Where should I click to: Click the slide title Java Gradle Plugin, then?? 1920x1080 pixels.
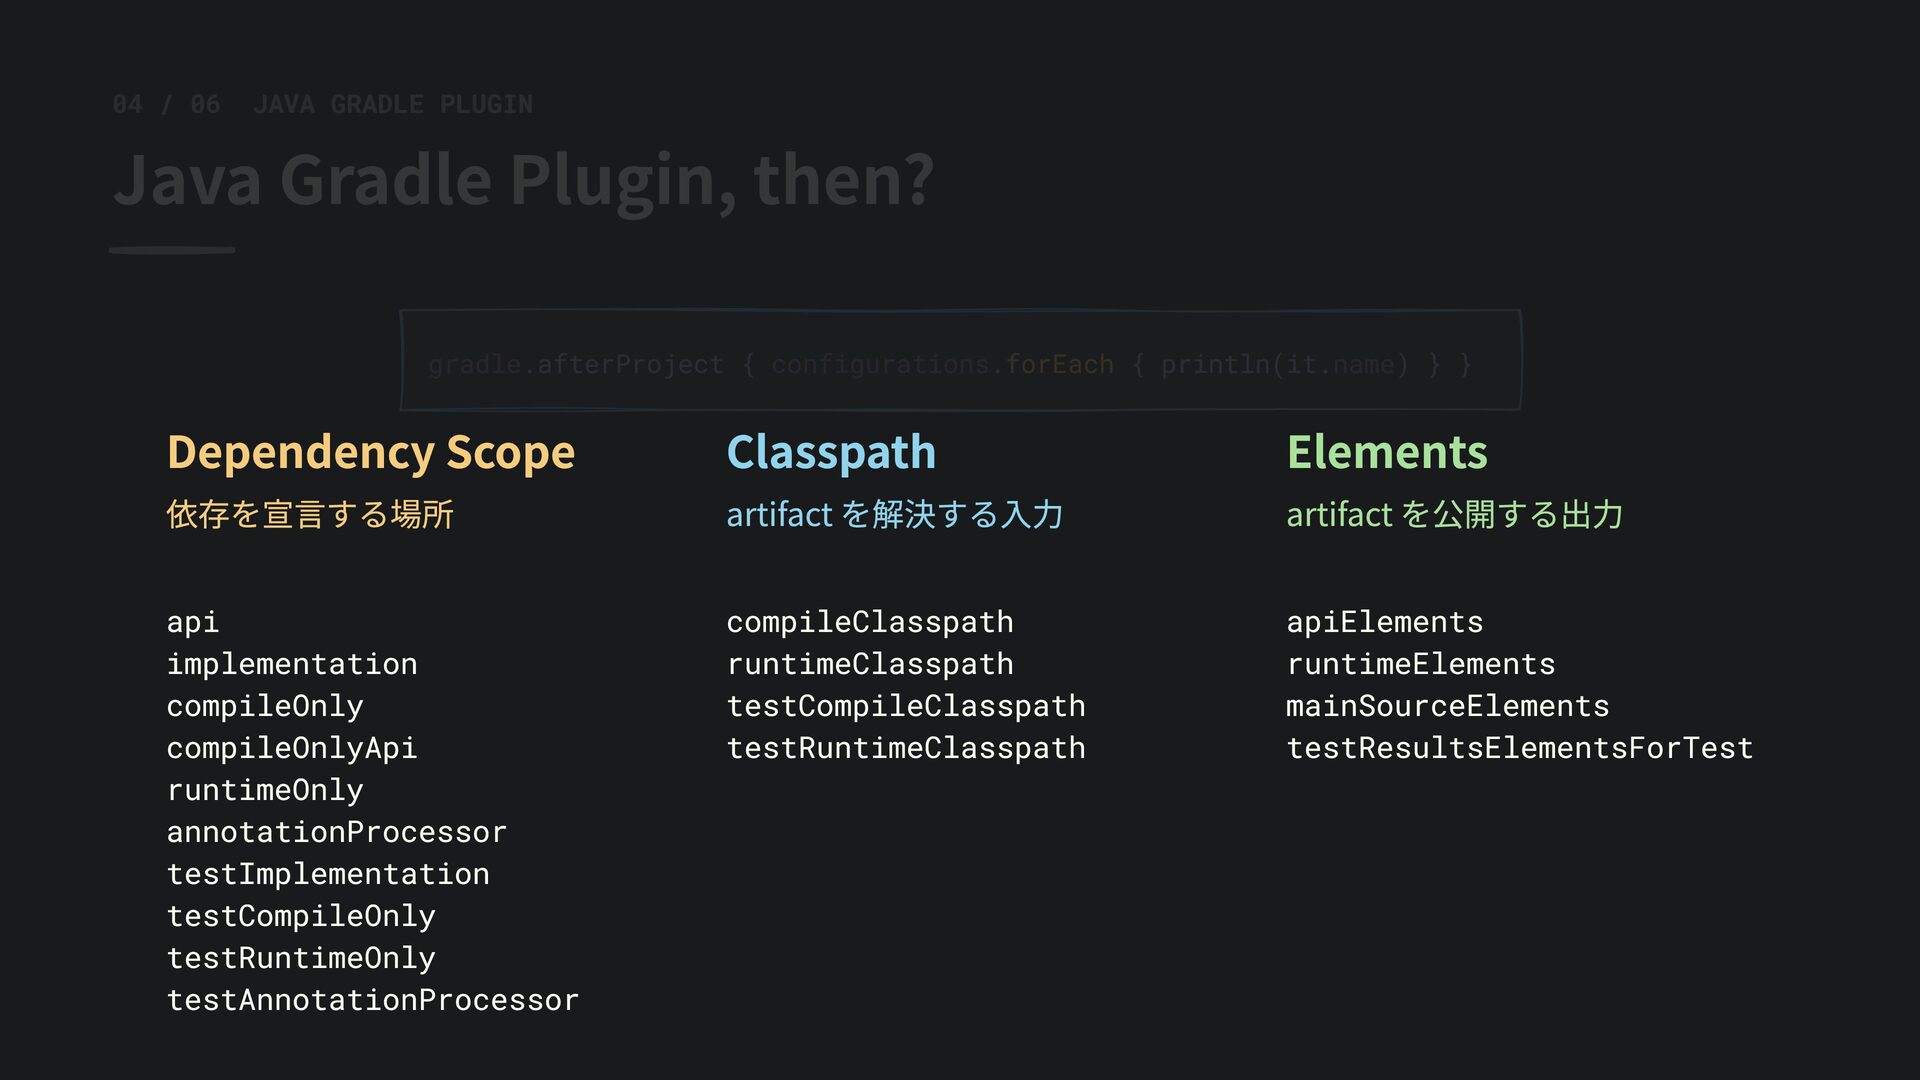click(524, 181)
